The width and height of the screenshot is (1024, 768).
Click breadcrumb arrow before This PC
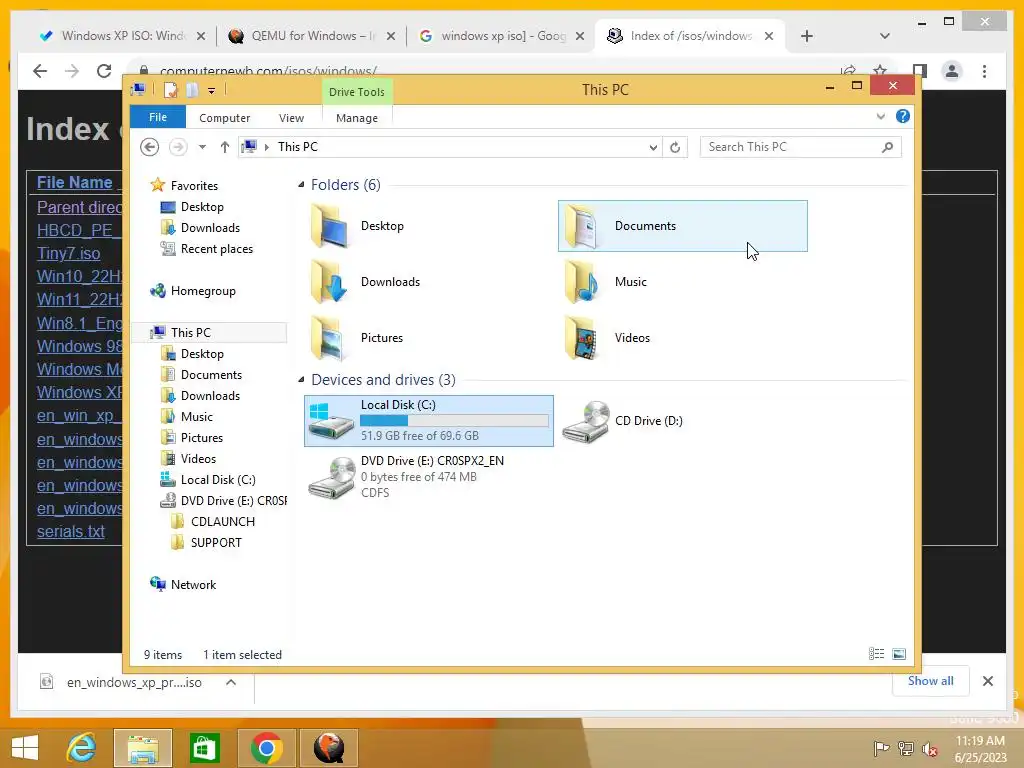(x=266, y=147)
